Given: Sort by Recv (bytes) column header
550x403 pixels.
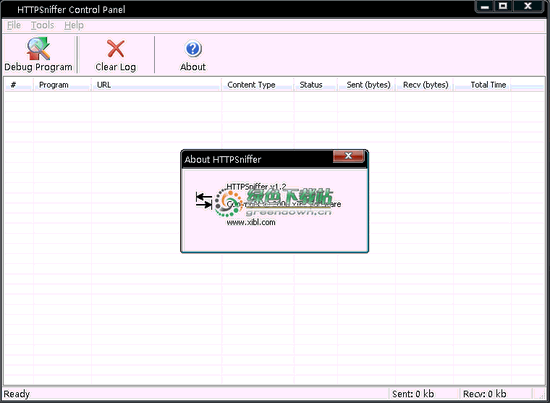Looking at the screenshot, I should (424, 85).
